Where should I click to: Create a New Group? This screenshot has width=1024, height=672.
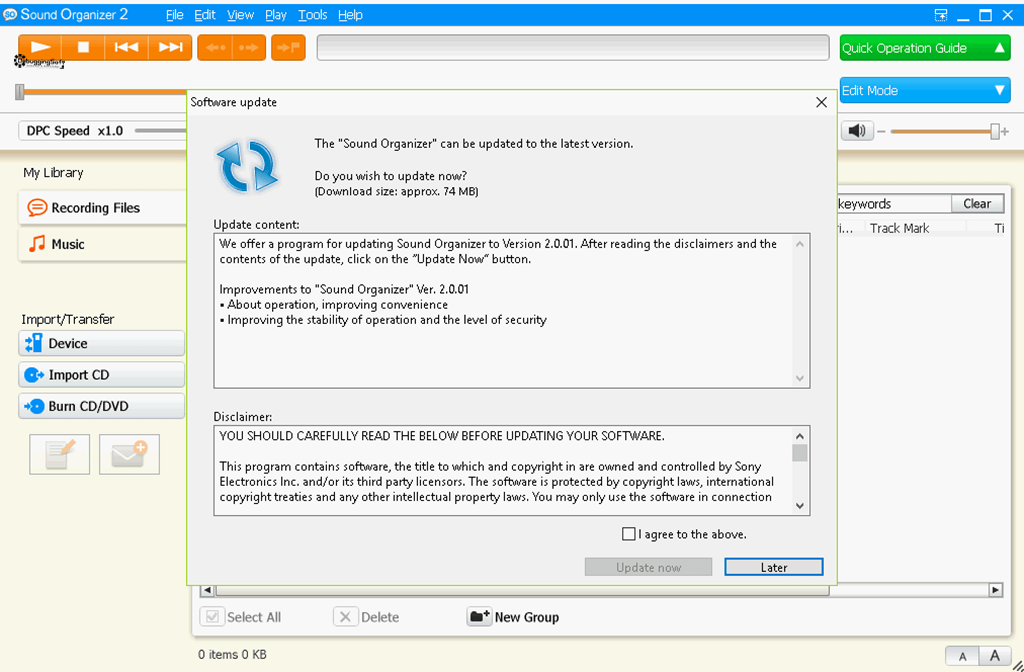click(514, 617)
